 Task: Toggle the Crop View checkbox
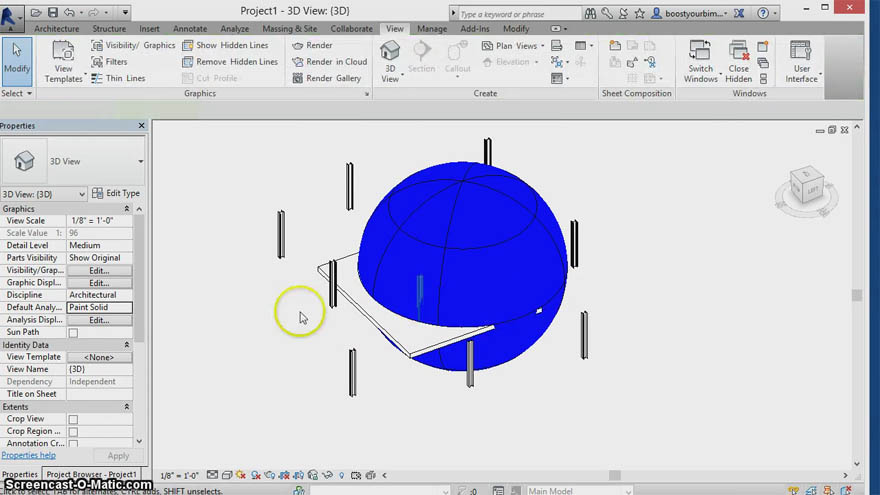(73, 419)
